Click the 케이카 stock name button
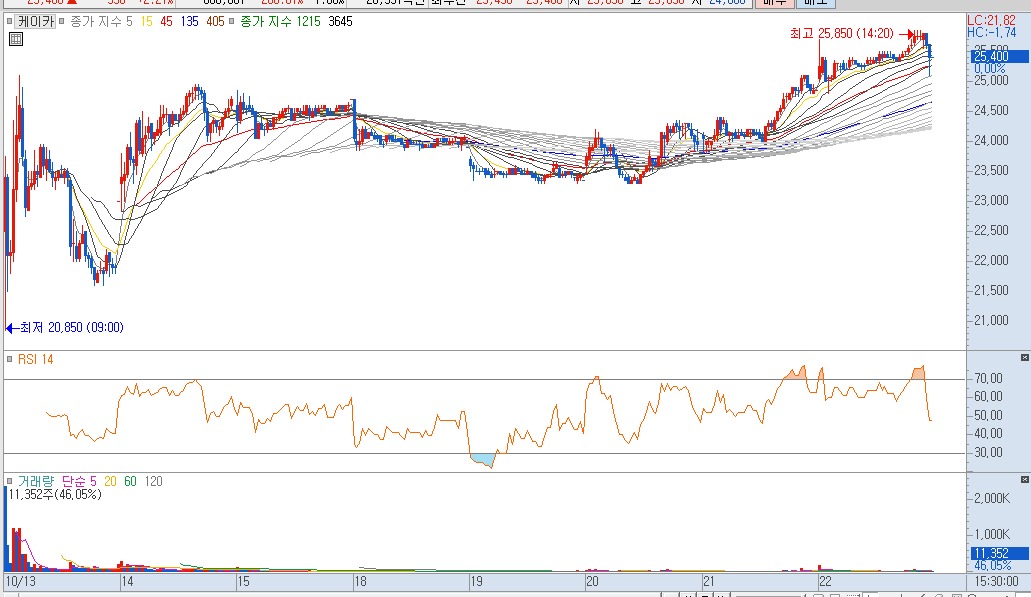Viewport: 1031px width, 597px height. tap(36, 21)
